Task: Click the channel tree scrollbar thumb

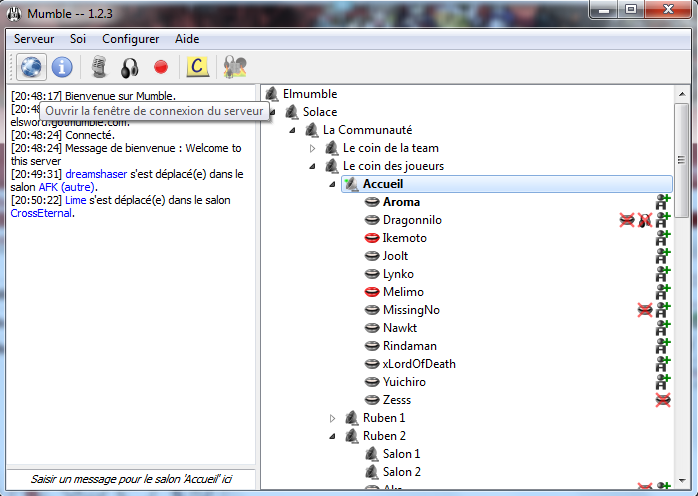Action: pos(682,160)
